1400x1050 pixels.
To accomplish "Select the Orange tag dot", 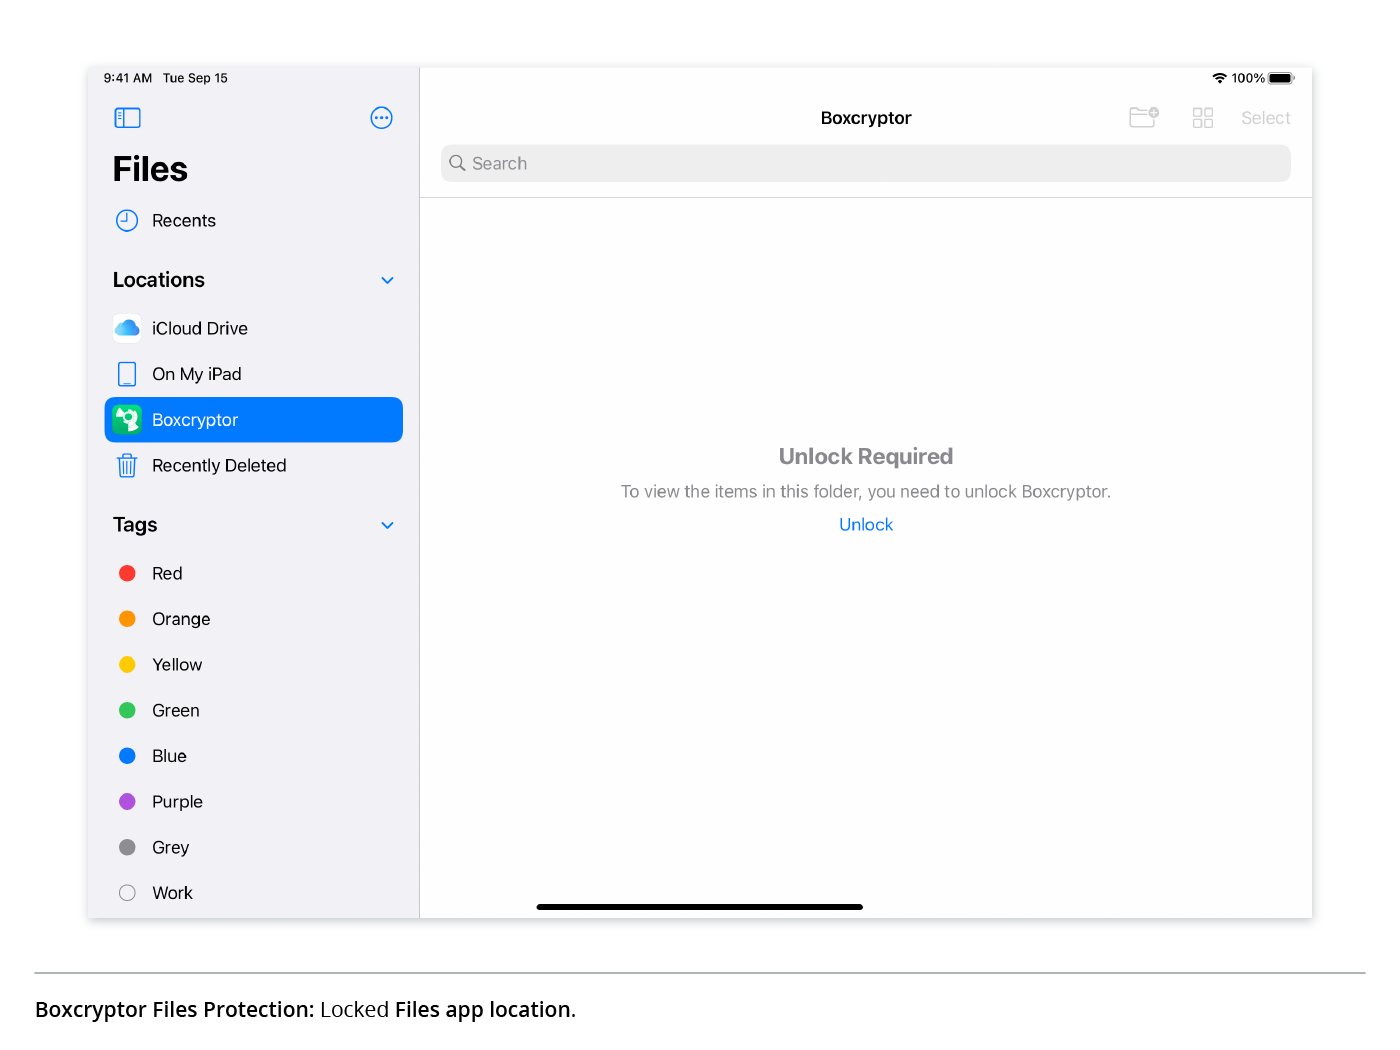I will pyautogui.click(x=127, y=619).
